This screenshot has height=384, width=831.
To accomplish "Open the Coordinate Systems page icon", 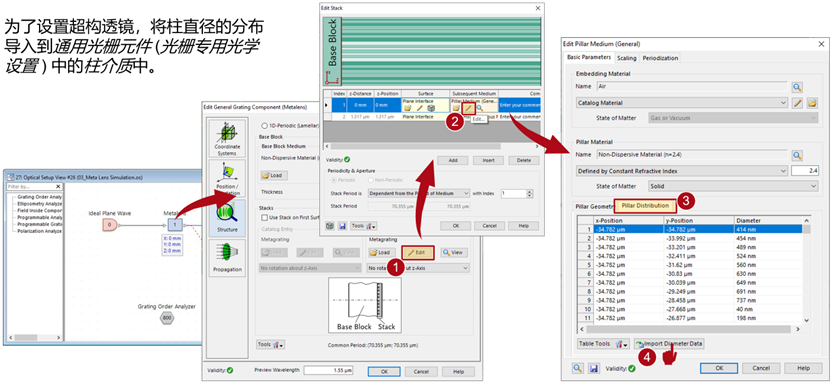I will click(x=226, y=138).
